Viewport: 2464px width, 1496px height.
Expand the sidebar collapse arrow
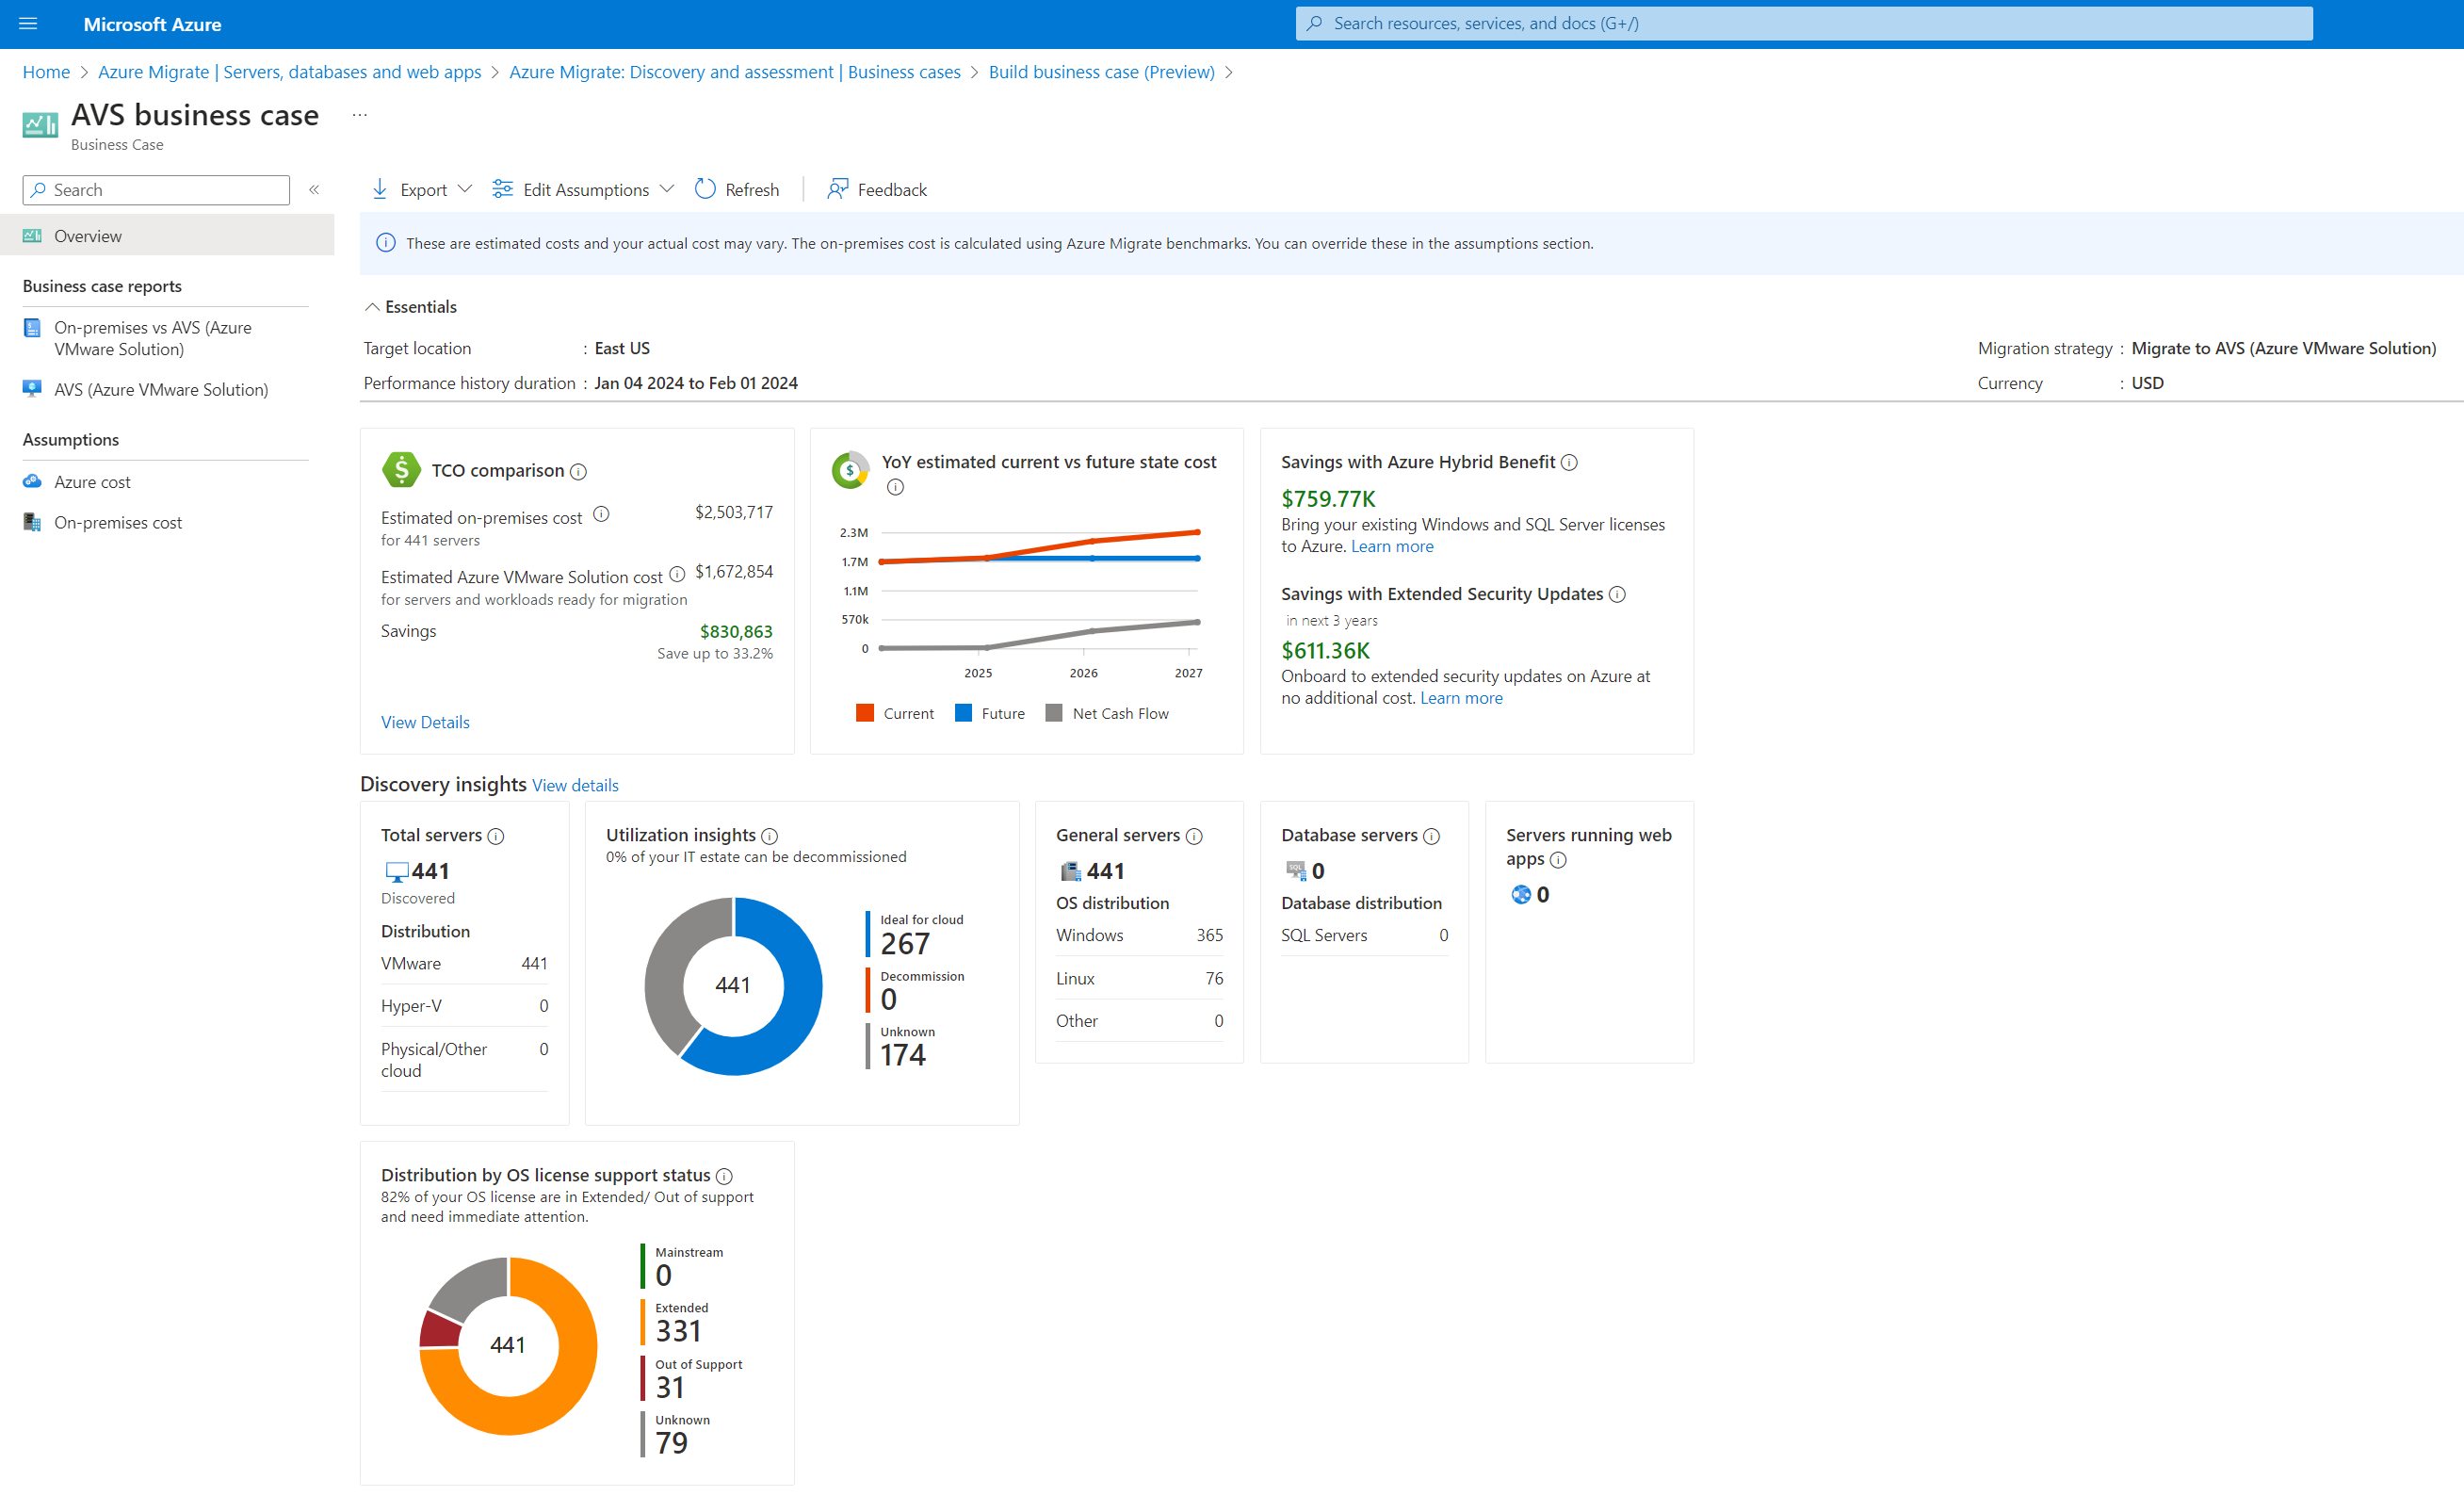(x=315, y=190)
